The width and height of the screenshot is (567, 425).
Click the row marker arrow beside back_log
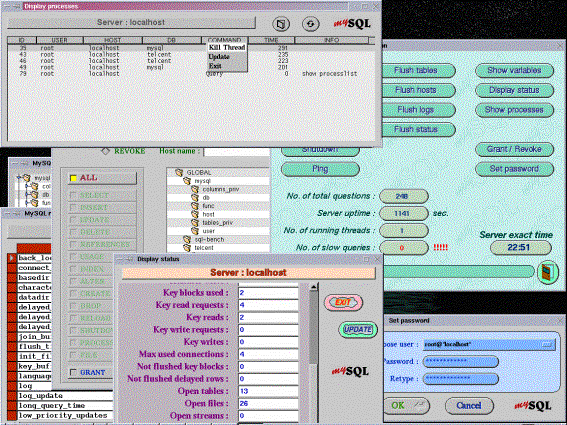[12, 258]
